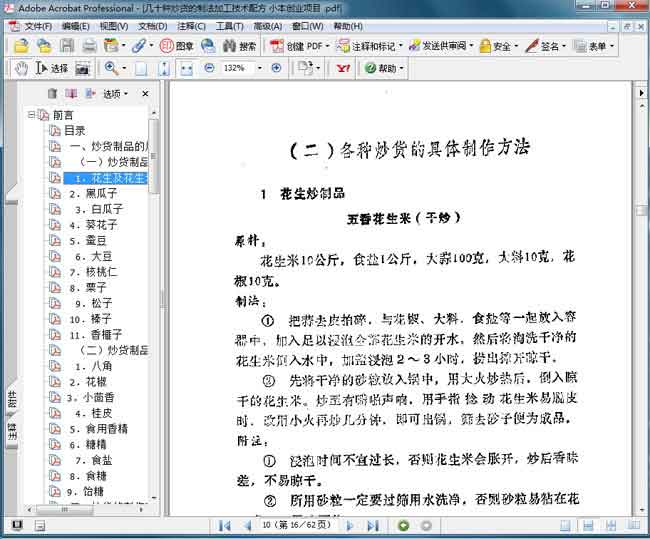Select bookmark 2. 黑瓜子

pyautogui.click(x=93, y=193)
